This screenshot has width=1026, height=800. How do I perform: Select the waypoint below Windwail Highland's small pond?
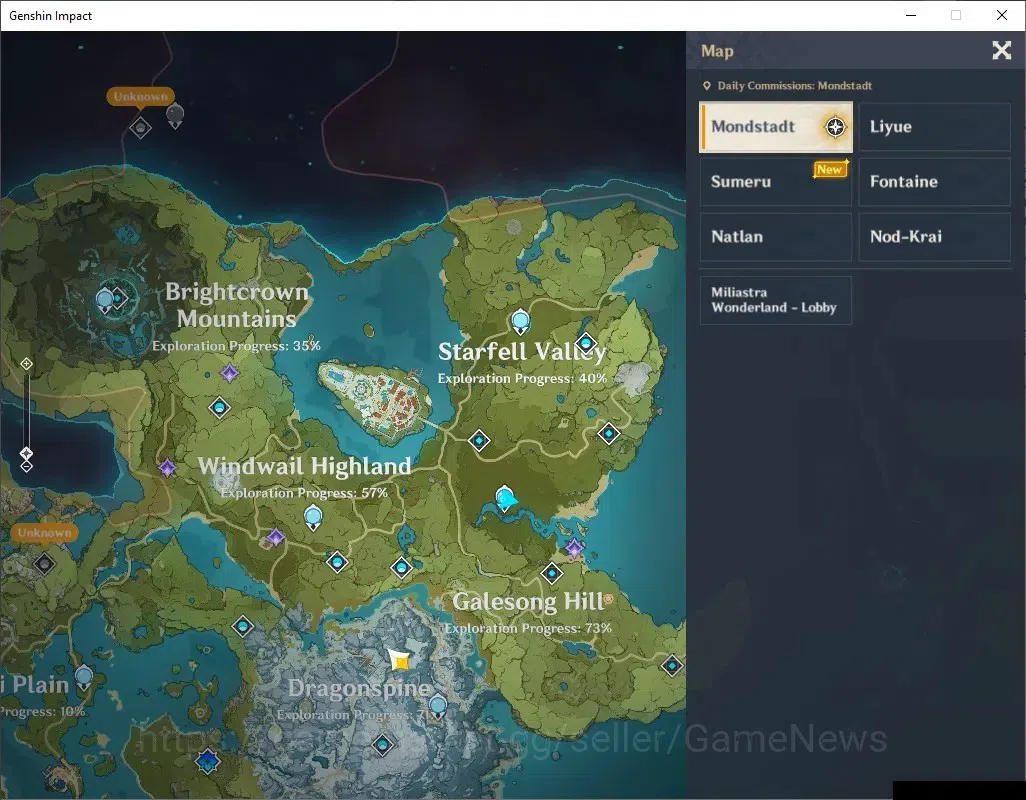[401, 567]
